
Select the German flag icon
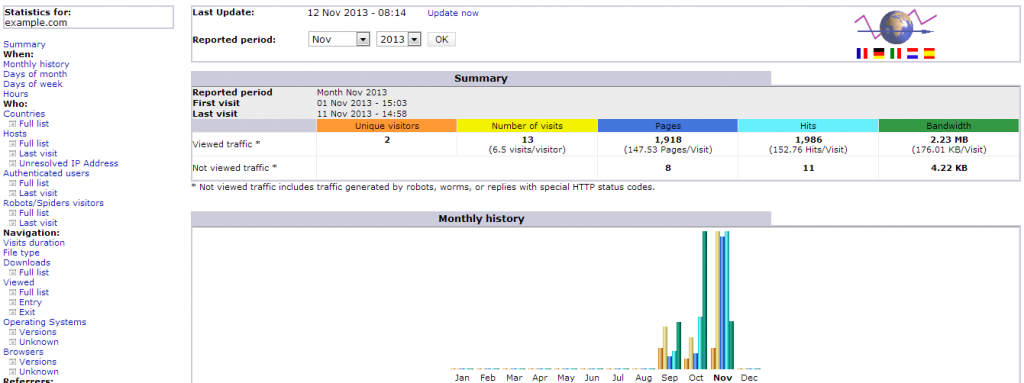pos(879,54)
